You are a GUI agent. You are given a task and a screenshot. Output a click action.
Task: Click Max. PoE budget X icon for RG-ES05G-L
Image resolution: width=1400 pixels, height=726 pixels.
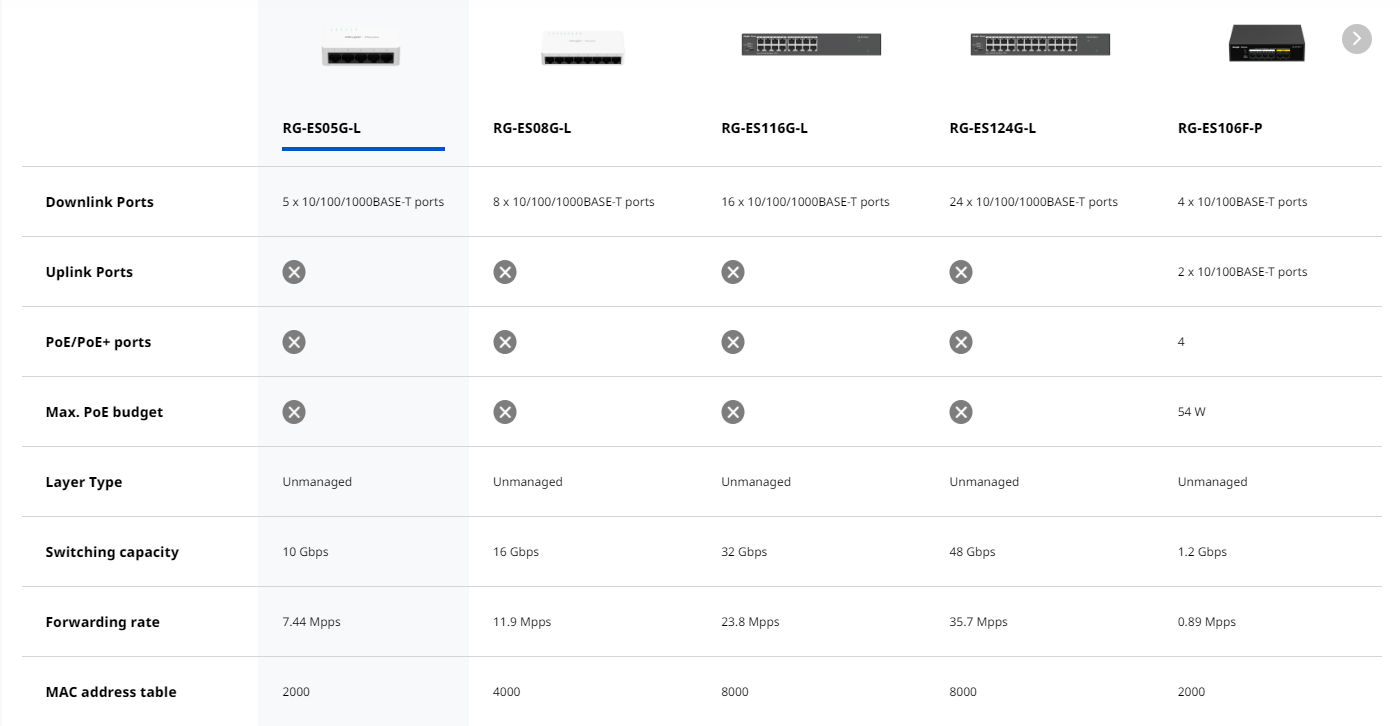(x=294, y=412)
